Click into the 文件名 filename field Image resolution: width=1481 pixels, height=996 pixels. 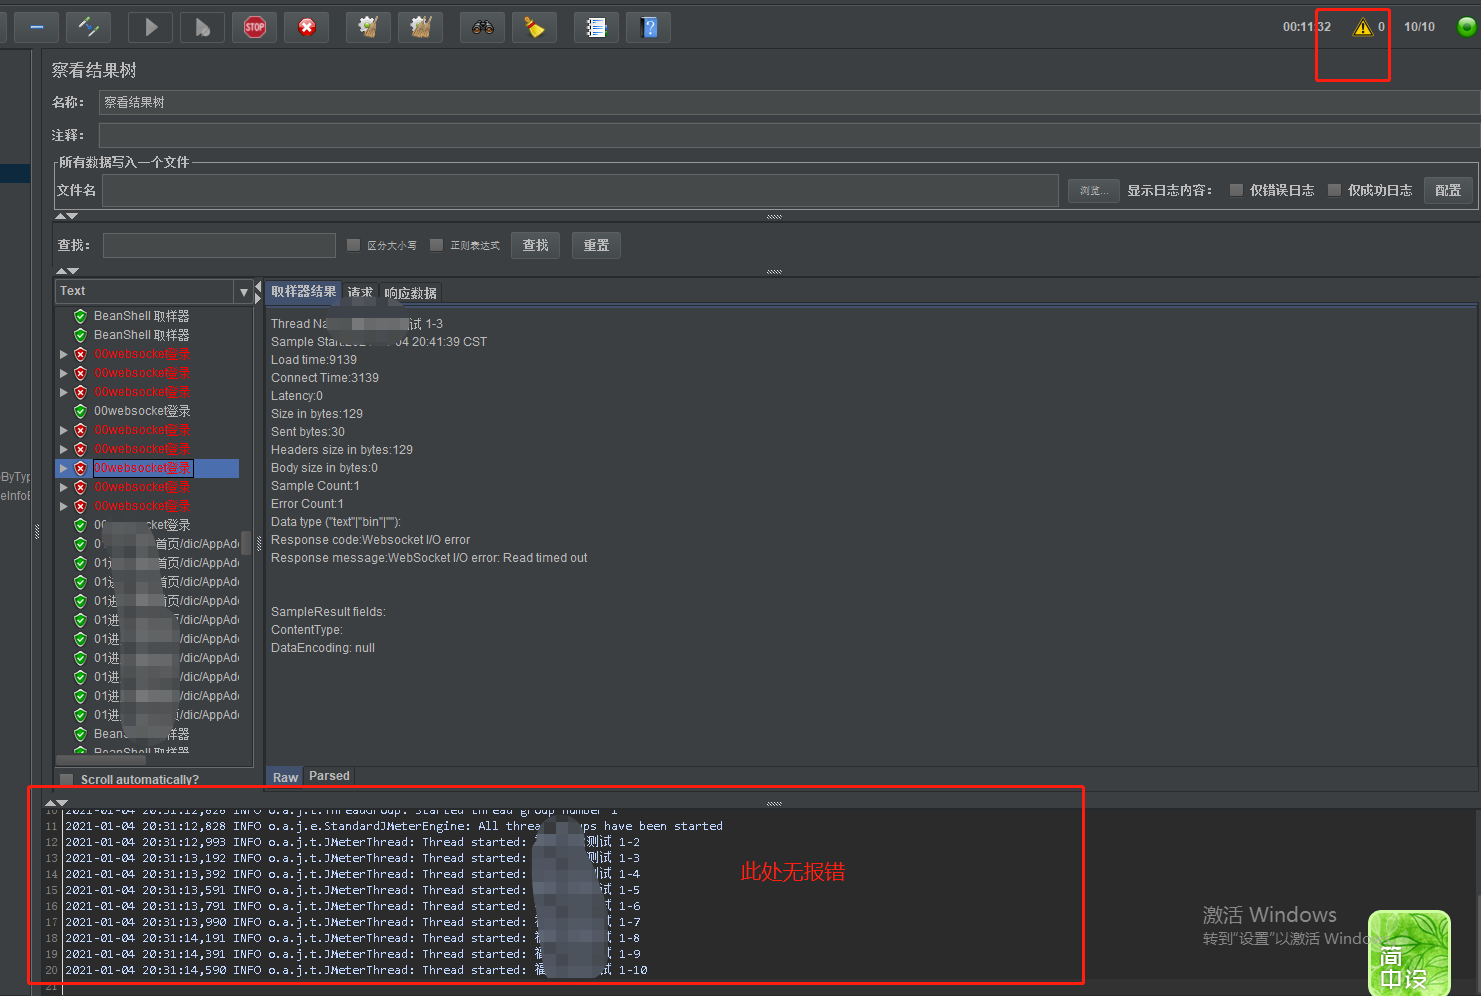pos(580,190)
